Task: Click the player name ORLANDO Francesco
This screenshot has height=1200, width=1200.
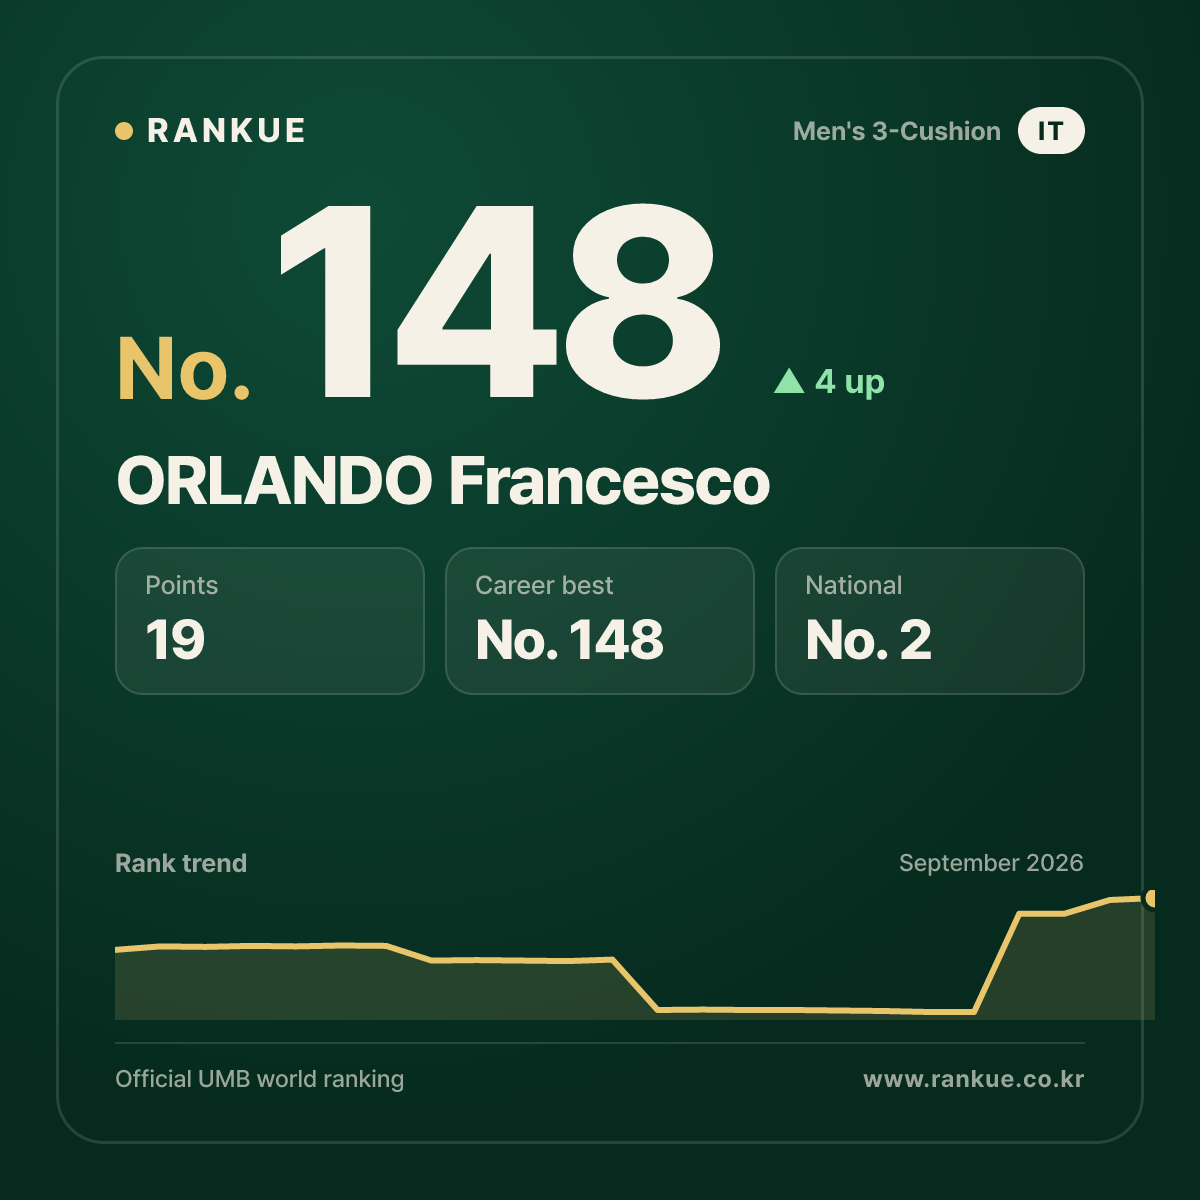Action: pos(443,481)
